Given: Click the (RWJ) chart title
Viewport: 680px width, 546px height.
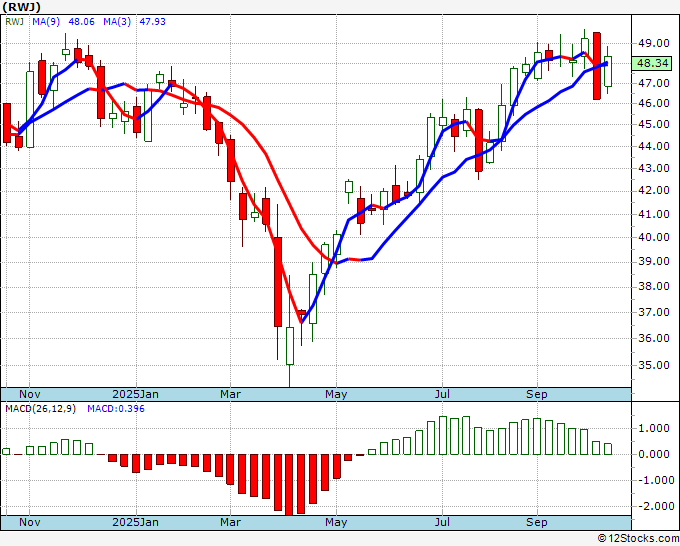Looking at the screenshot, I should pyautogui.click(x=22, y=7).
